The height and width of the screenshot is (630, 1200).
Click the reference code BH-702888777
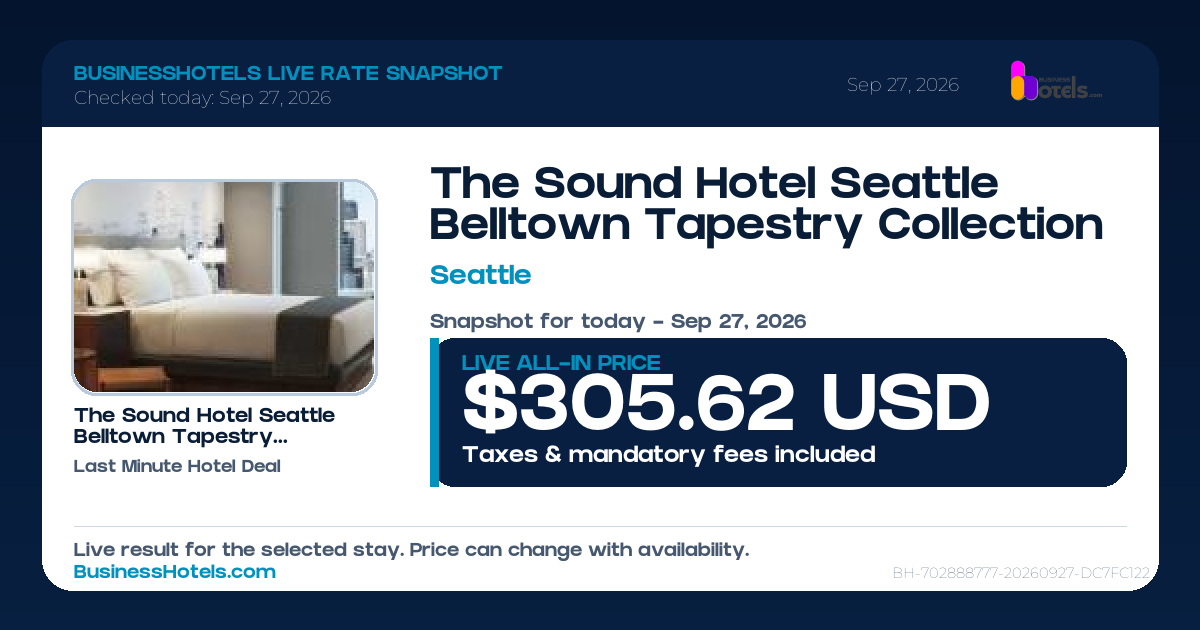[x=1021, y=574]
